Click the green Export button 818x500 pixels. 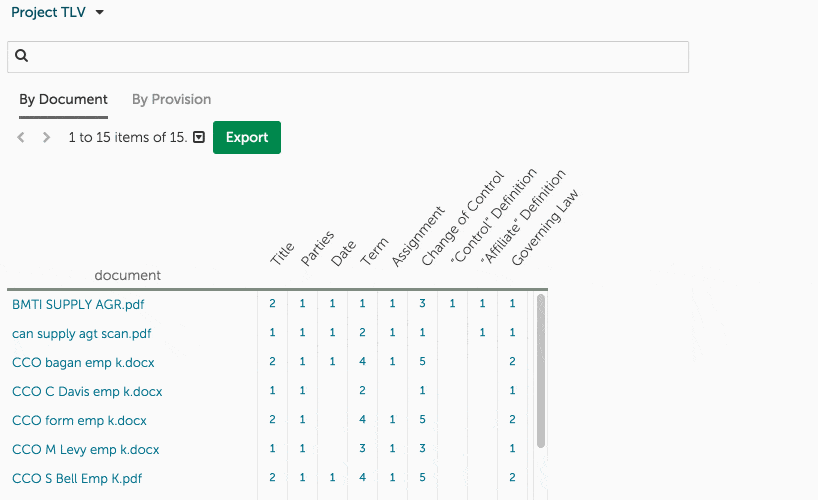(247, 137)
